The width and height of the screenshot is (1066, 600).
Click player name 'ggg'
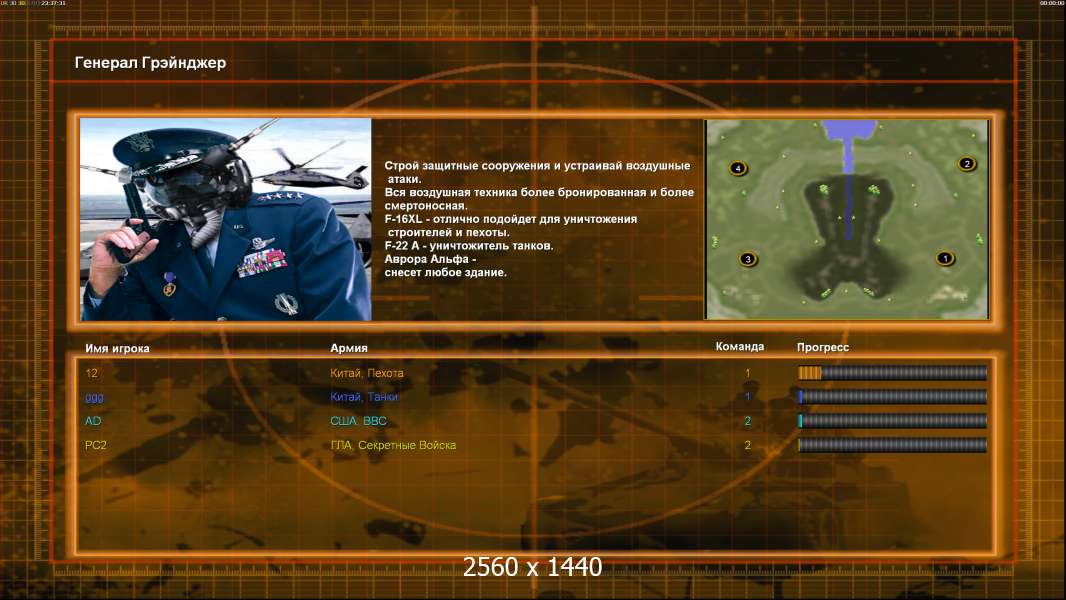(x=94, y=398)
